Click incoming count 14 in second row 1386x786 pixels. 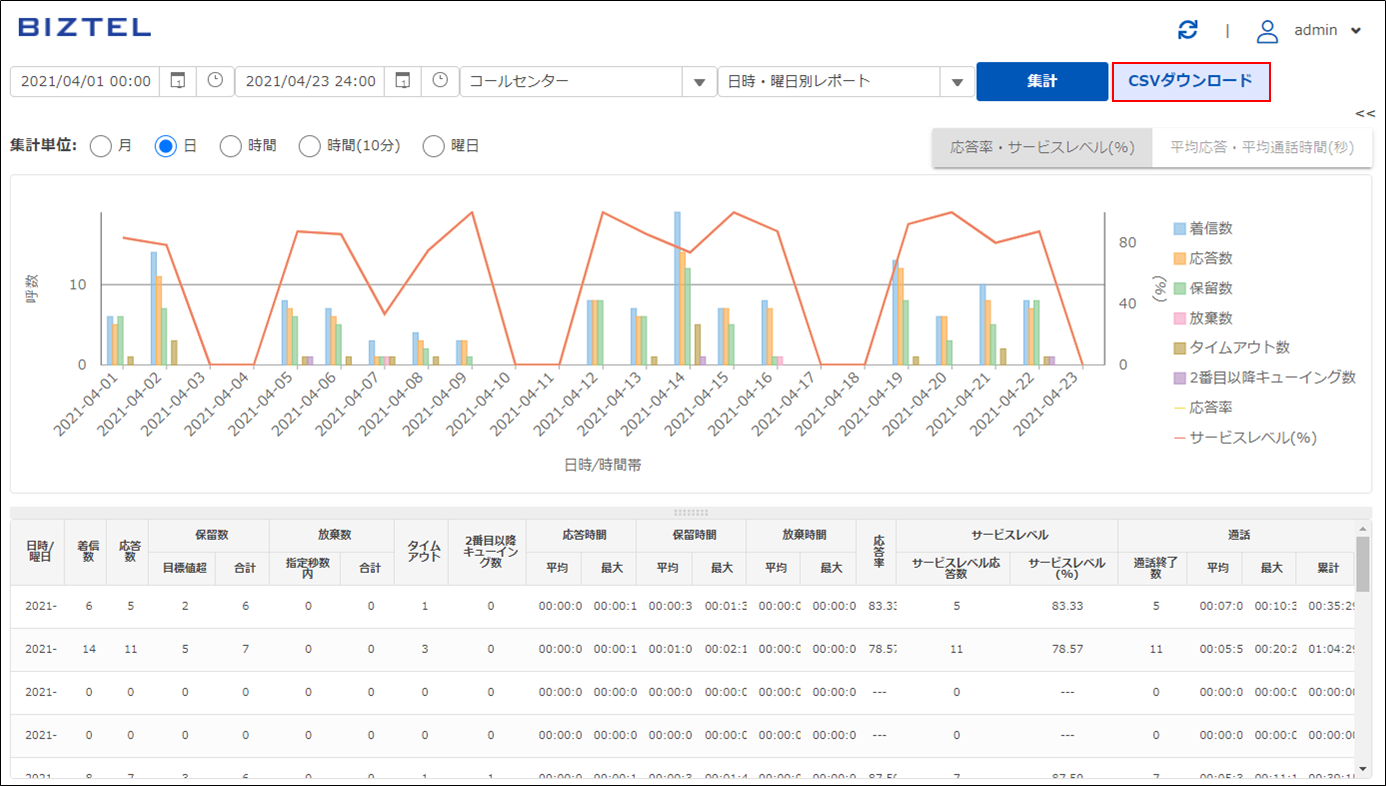click(89, 649)
